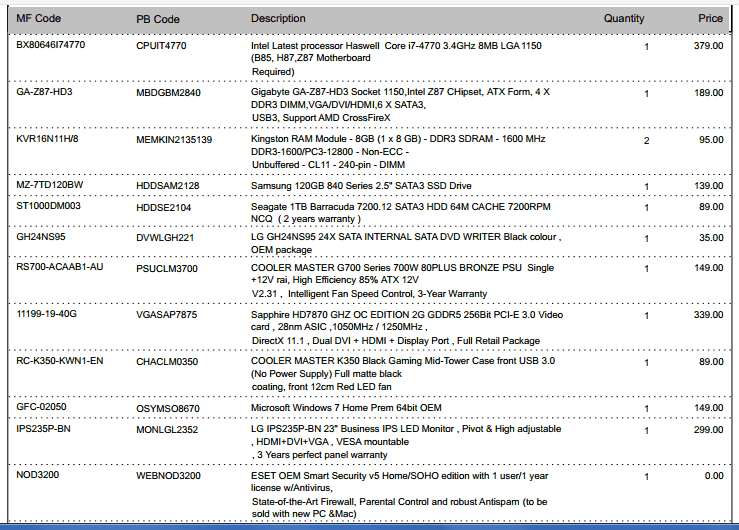The image size is (739, 530).
Task: Click the Price column header
Action: 710,18
